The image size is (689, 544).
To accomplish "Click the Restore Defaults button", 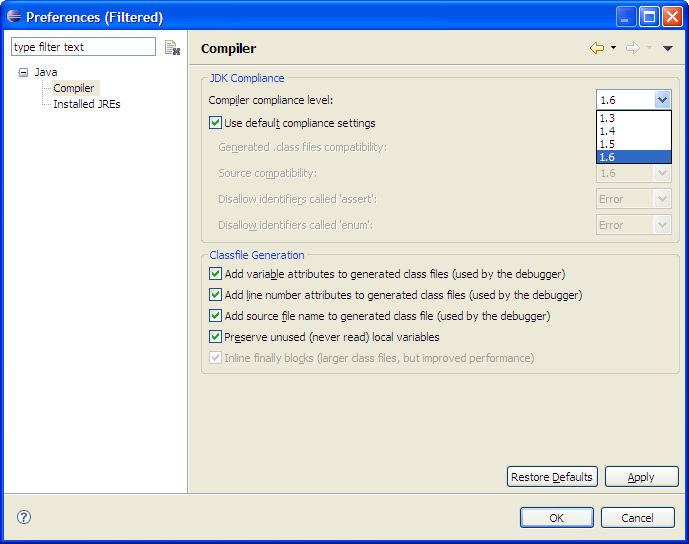I will [552, 477].
